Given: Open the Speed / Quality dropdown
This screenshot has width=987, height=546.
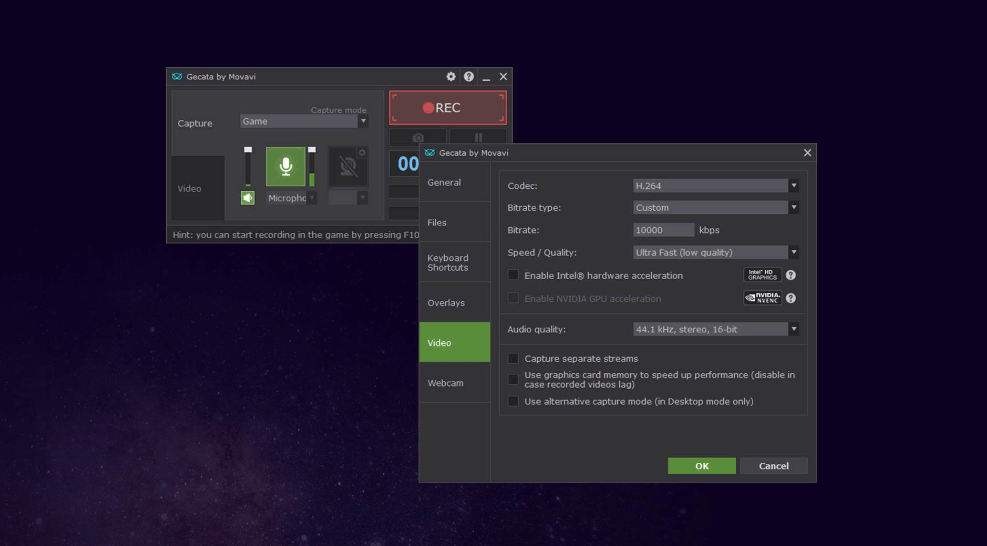Looking at the screenshot, I should (x=716, y=253).
